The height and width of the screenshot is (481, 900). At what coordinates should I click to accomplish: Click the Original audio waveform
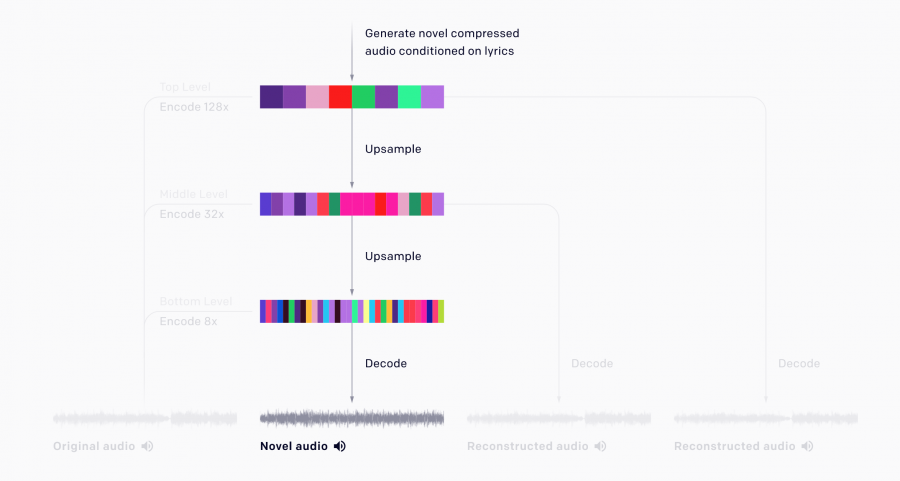click(145, 418)
